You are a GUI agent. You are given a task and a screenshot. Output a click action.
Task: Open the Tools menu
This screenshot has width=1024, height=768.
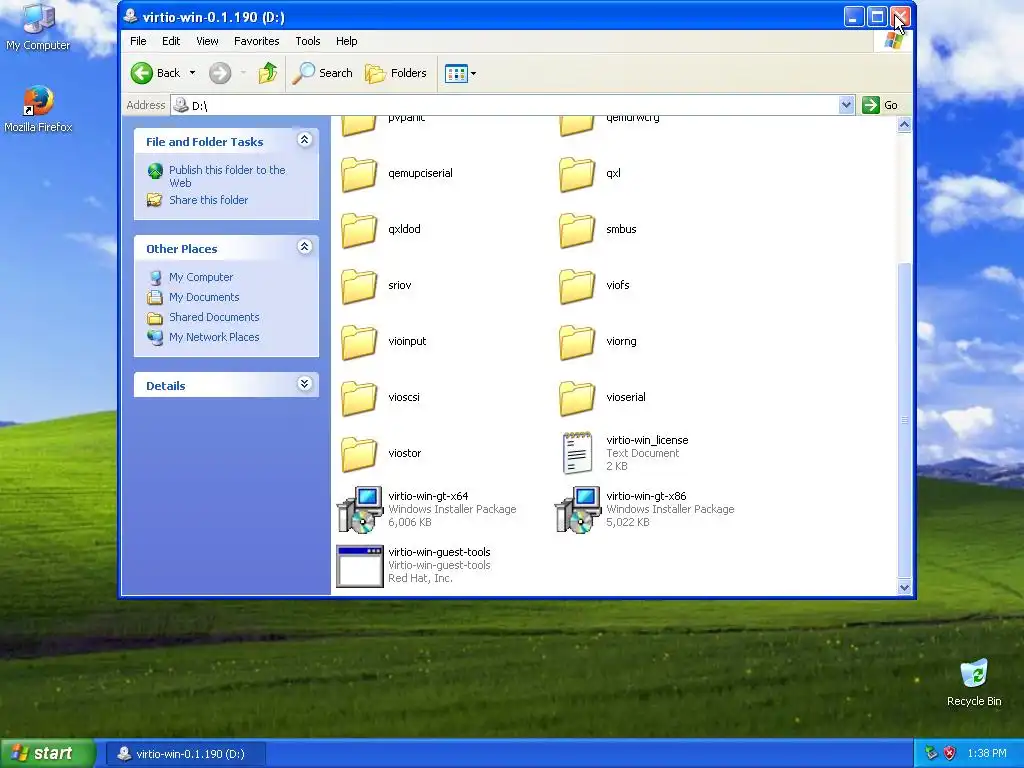(308, 41)
